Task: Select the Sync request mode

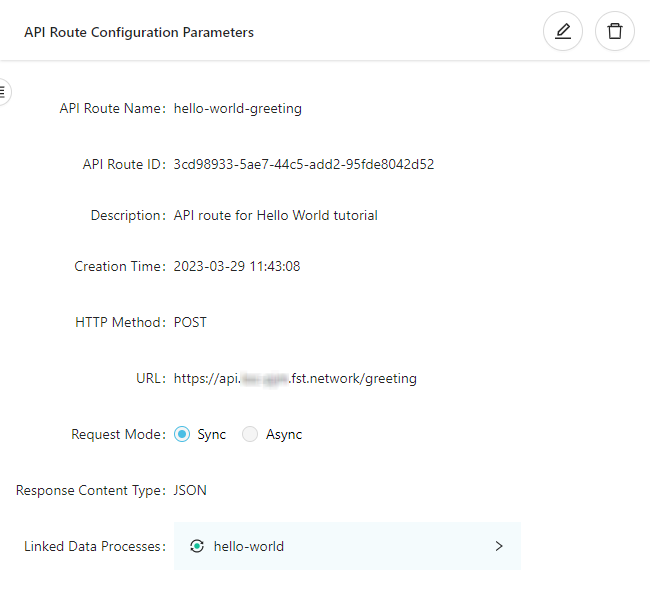Action: [x=182, y=434]
